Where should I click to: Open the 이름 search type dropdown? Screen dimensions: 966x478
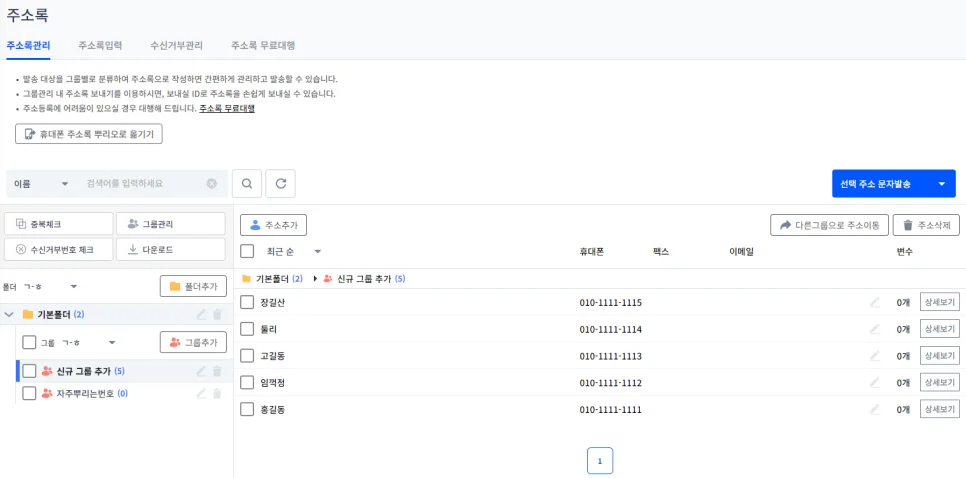pos(42,184)
